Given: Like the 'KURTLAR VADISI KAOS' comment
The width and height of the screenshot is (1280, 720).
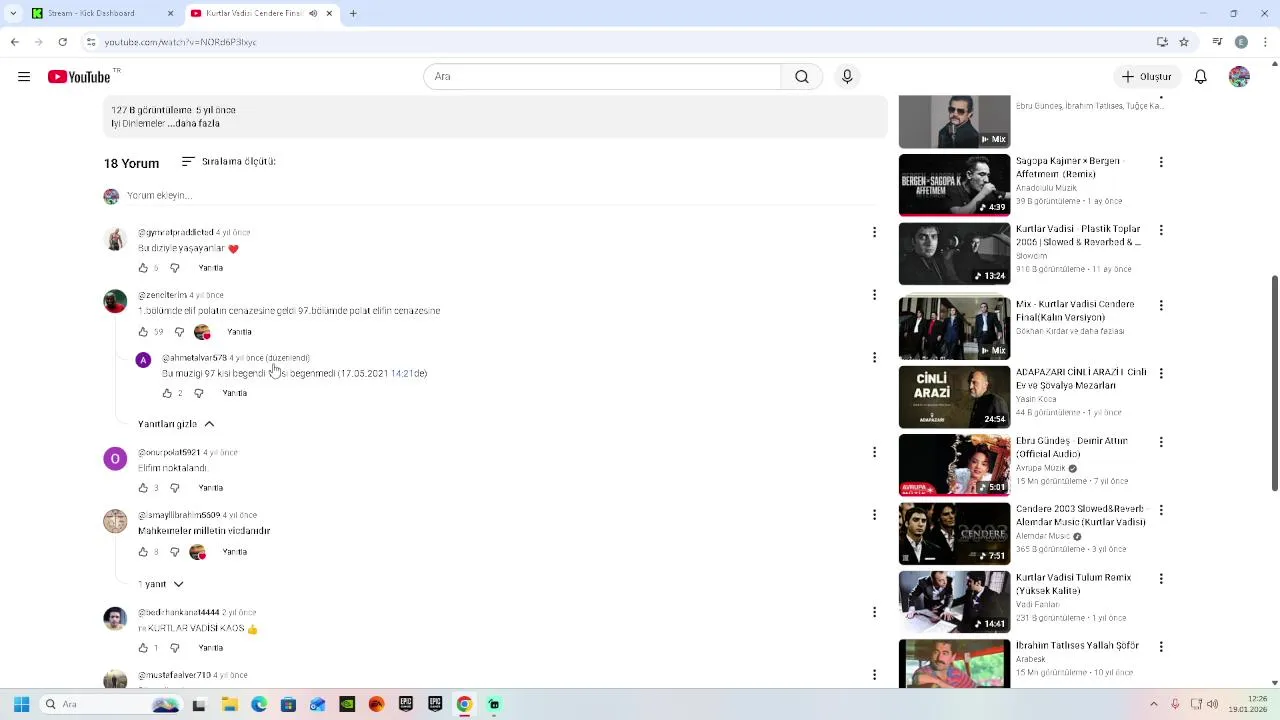Looking at the screenshot, I should click(143, 648).
